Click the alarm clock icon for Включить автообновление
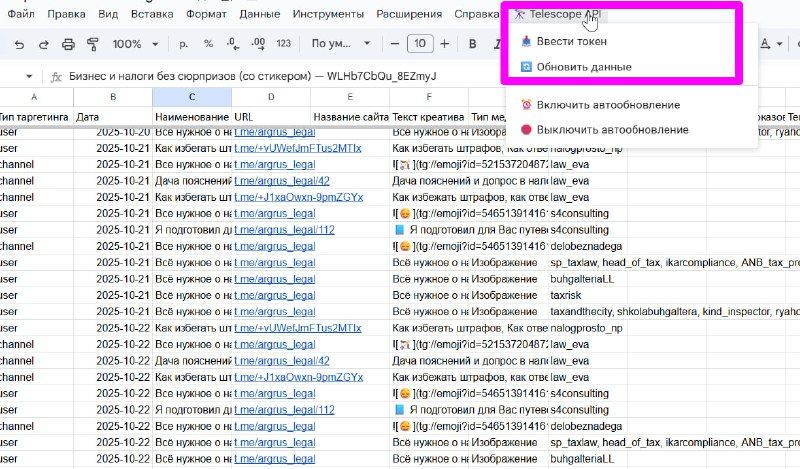 (526, 105)
